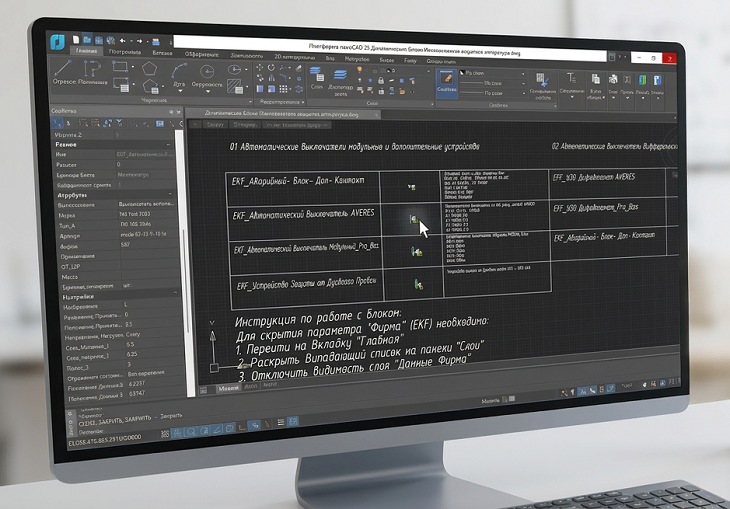The width and height of the screenshot is (730, 509).
Task: Toggle the magnifier-style snap button in the status bar
Action: tap(191, 432)
